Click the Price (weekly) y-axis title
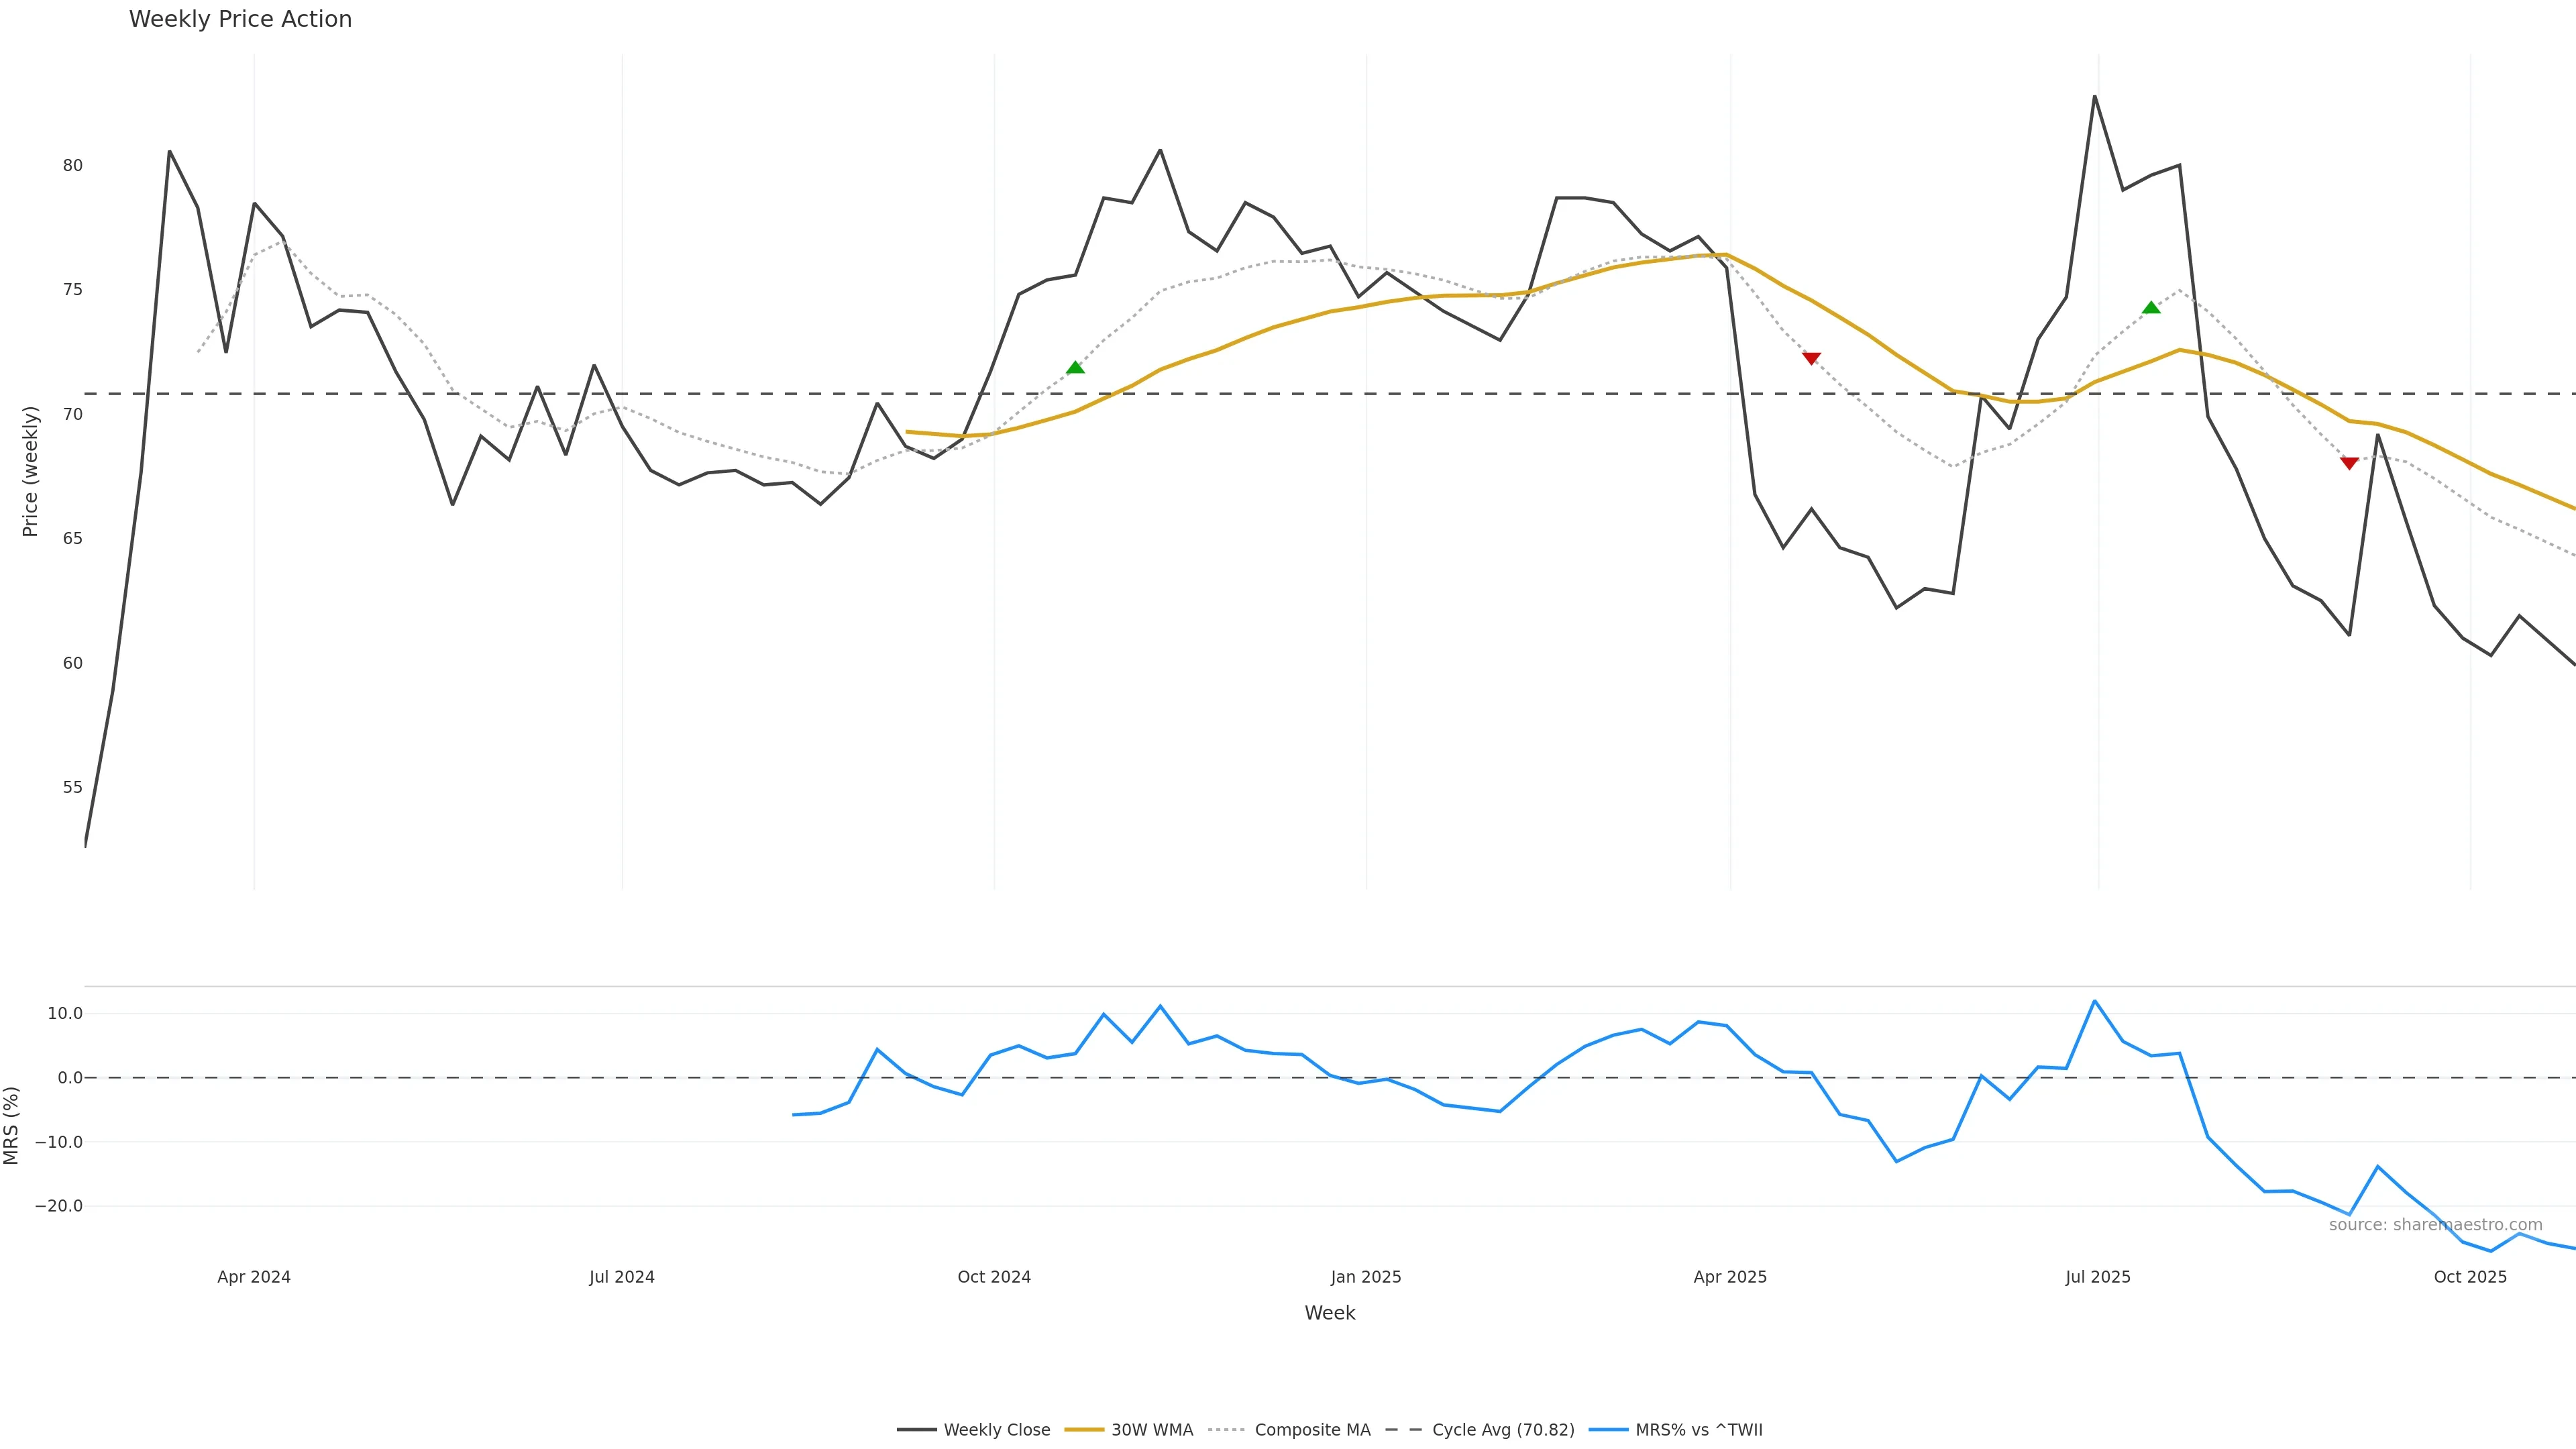Screen dimensions: 2576x1449 (x=30, y=471)
